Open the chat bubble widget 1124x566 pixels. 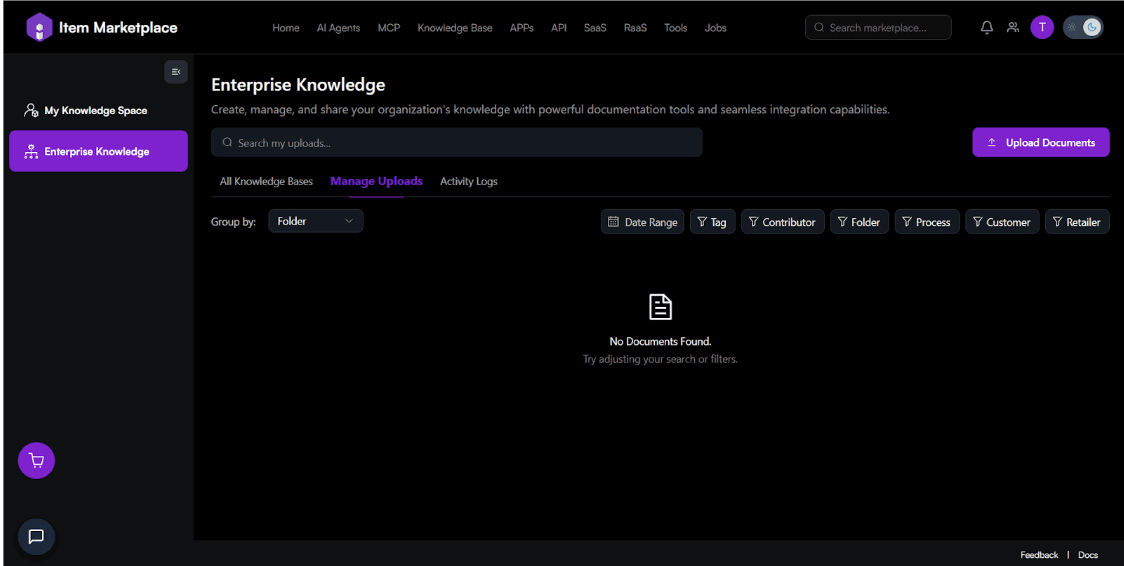click(37, 537)
